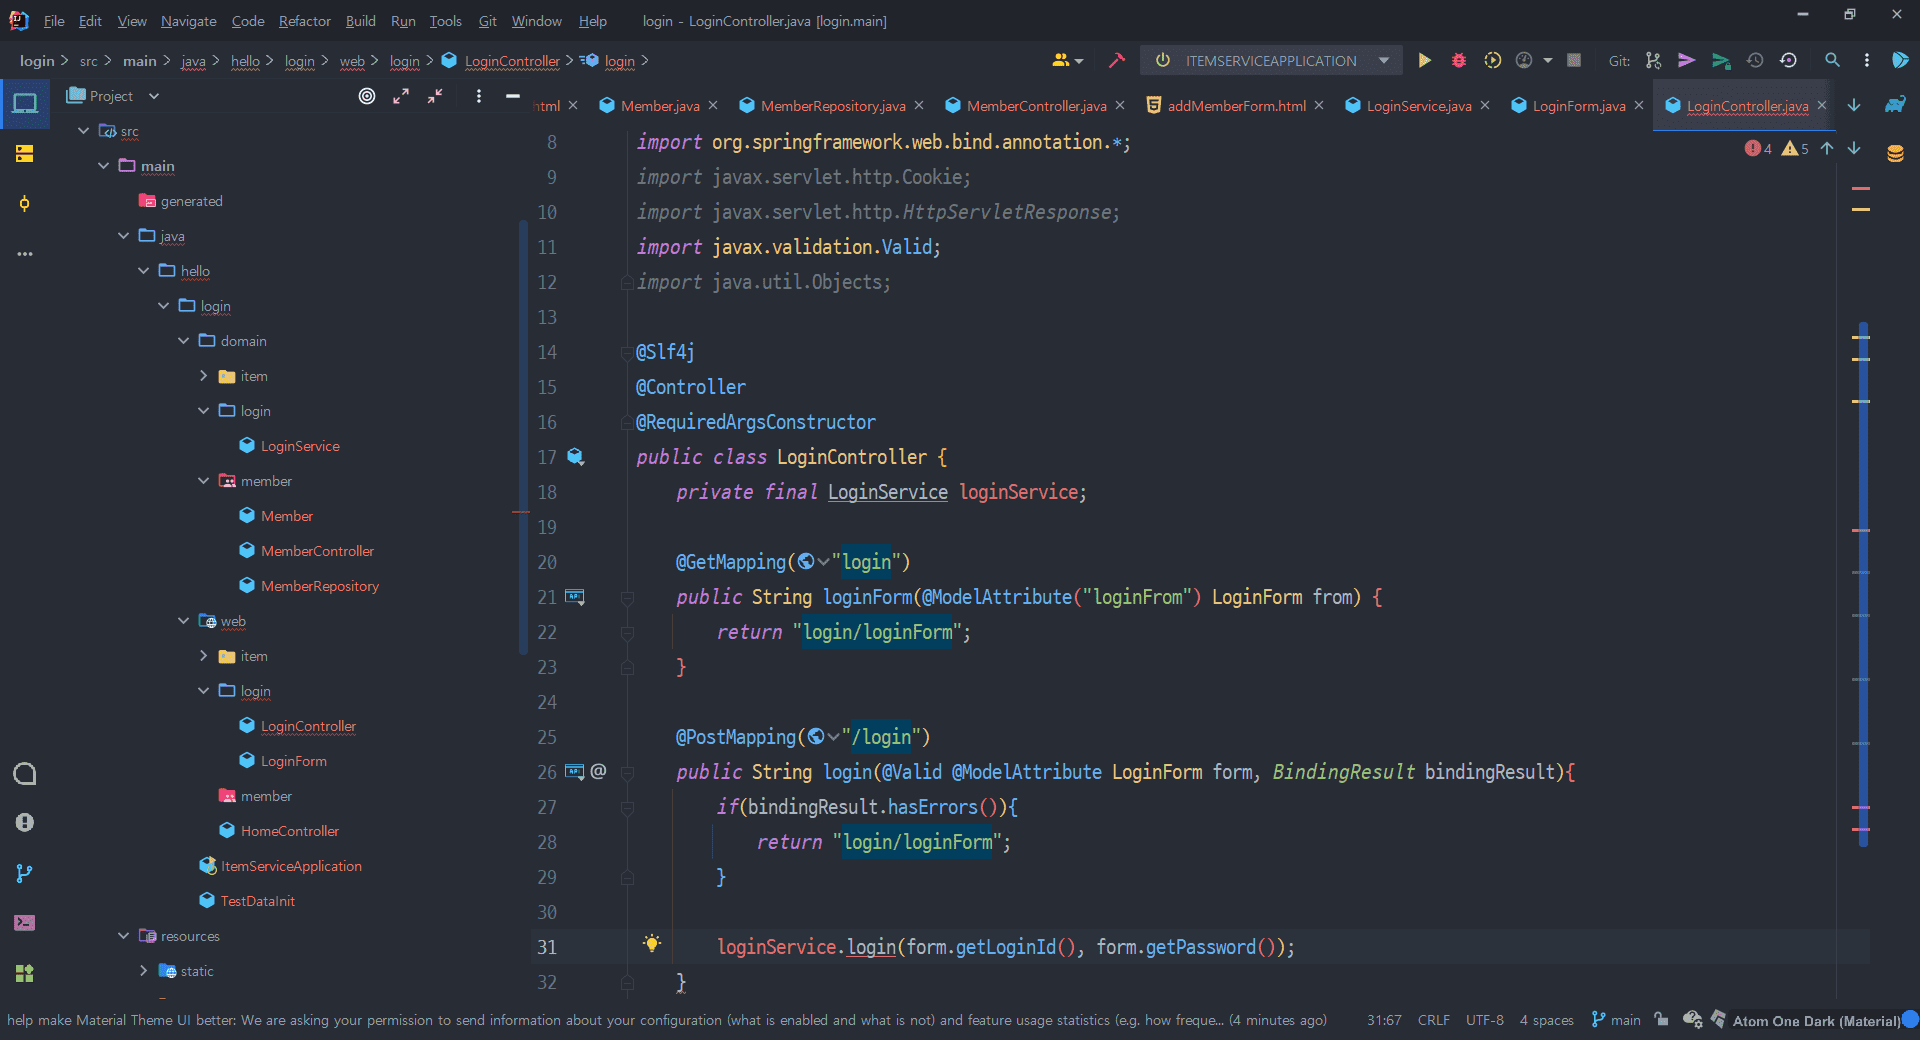Click the Git commit checkmark arrow icon
Image resolution: width=1920 pixels, height=1040 pixels.
pyautogui.click(x=1686, y=61)
